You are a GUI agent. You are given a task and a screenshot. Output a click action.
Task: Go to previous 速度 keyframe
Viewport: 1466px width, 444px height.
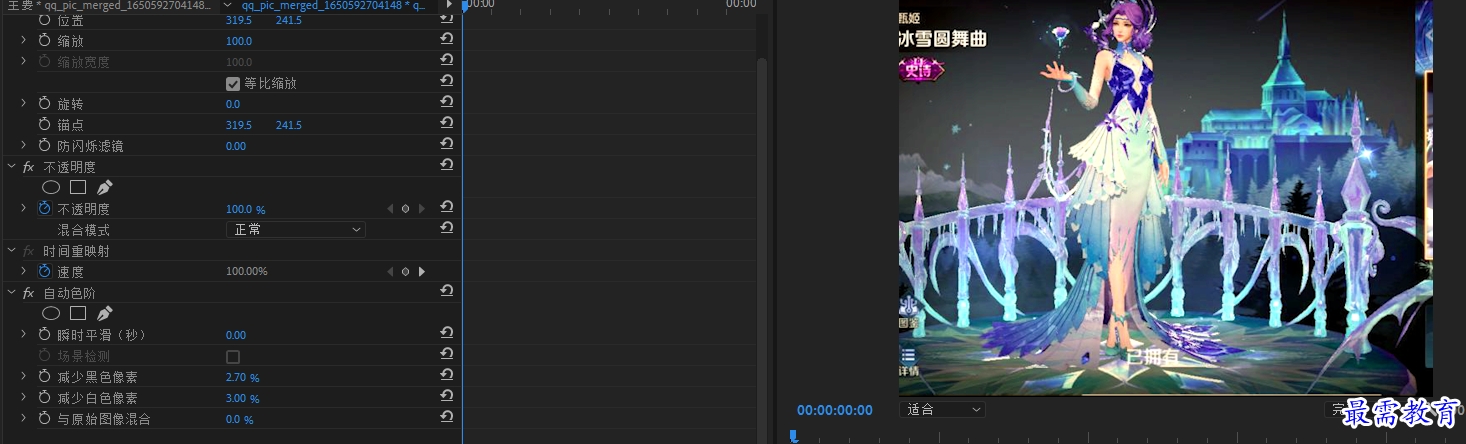coord(390,272)
